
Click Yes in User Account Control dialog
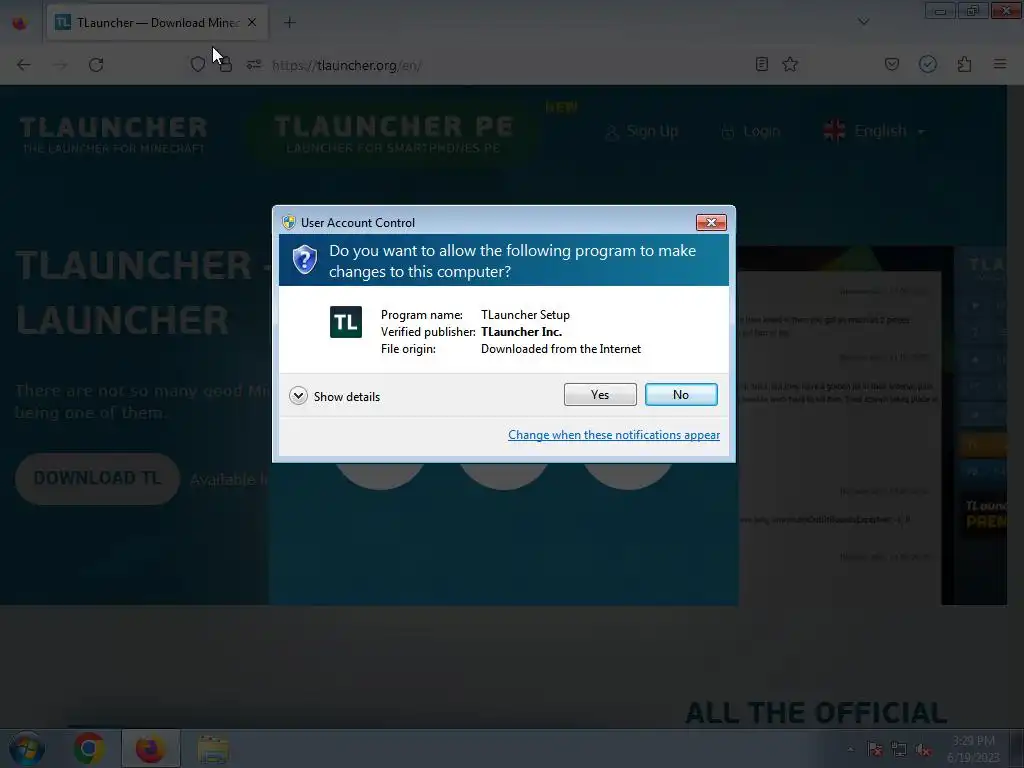600,394
